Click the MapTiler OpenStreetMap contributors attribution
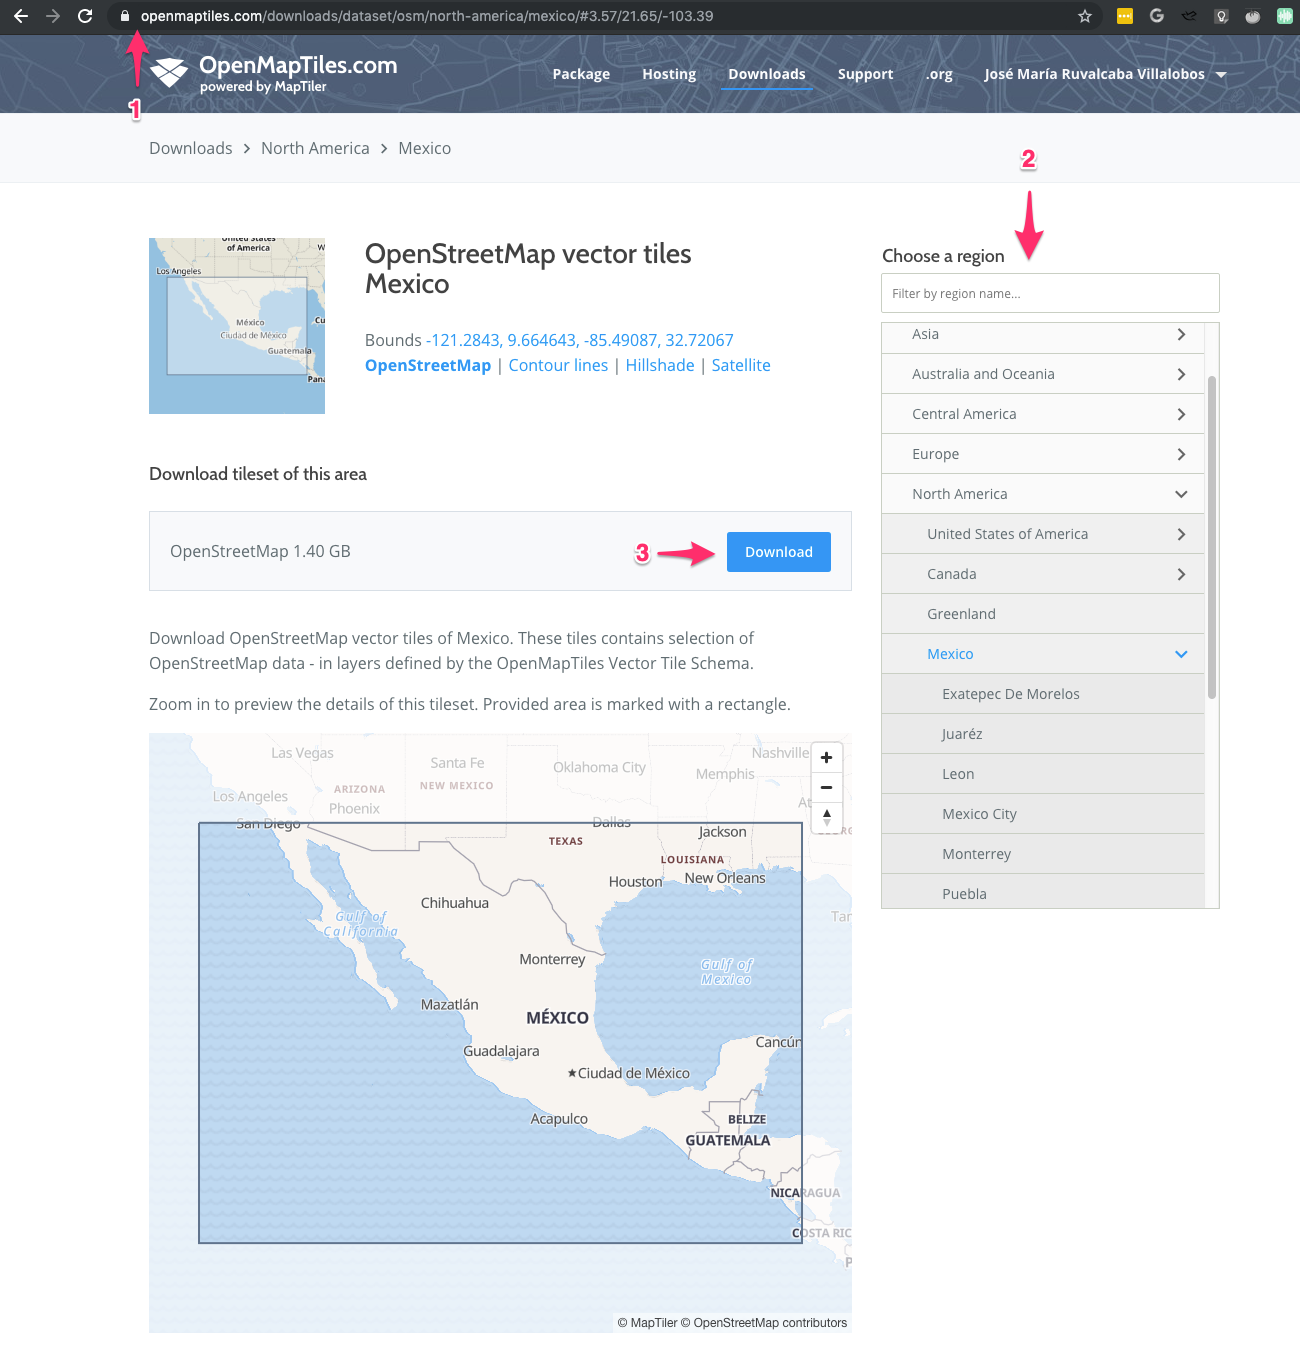The width and height of the screenshot is (1300, 1347). point(732,1323)
